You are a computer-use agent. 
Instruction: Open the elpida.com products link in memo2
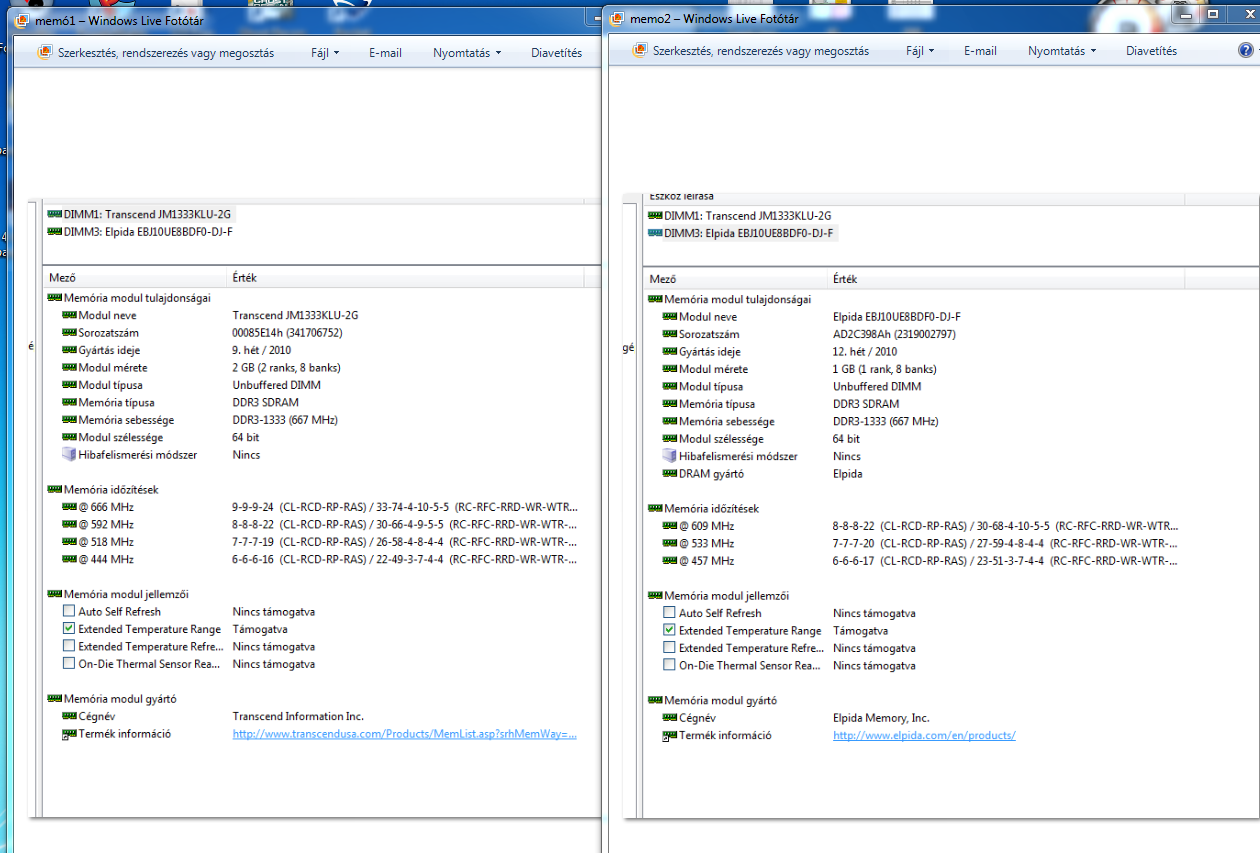coord(924,736)
